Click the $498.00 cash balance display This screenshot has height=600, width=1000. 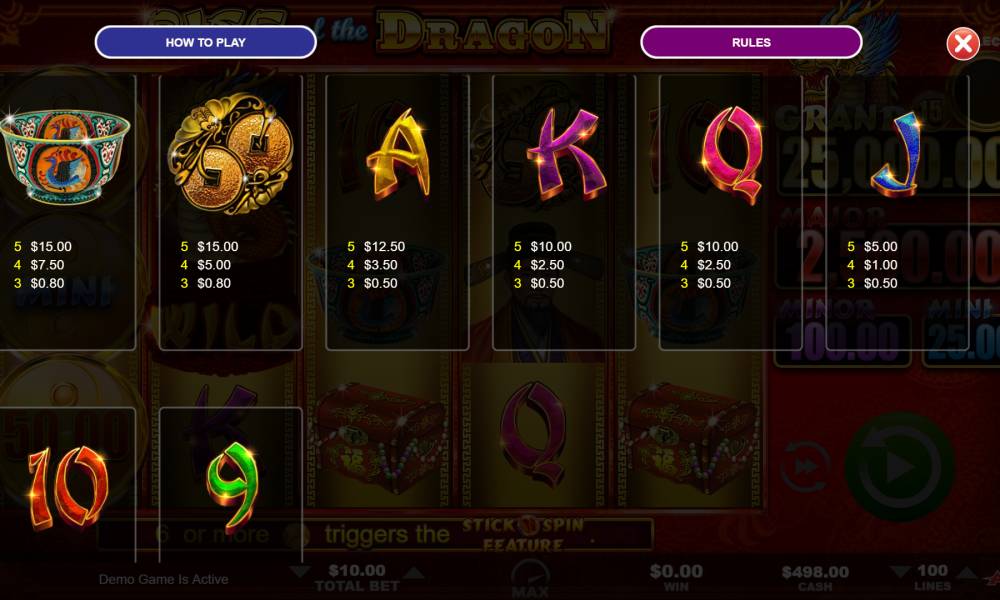[815, 577]
